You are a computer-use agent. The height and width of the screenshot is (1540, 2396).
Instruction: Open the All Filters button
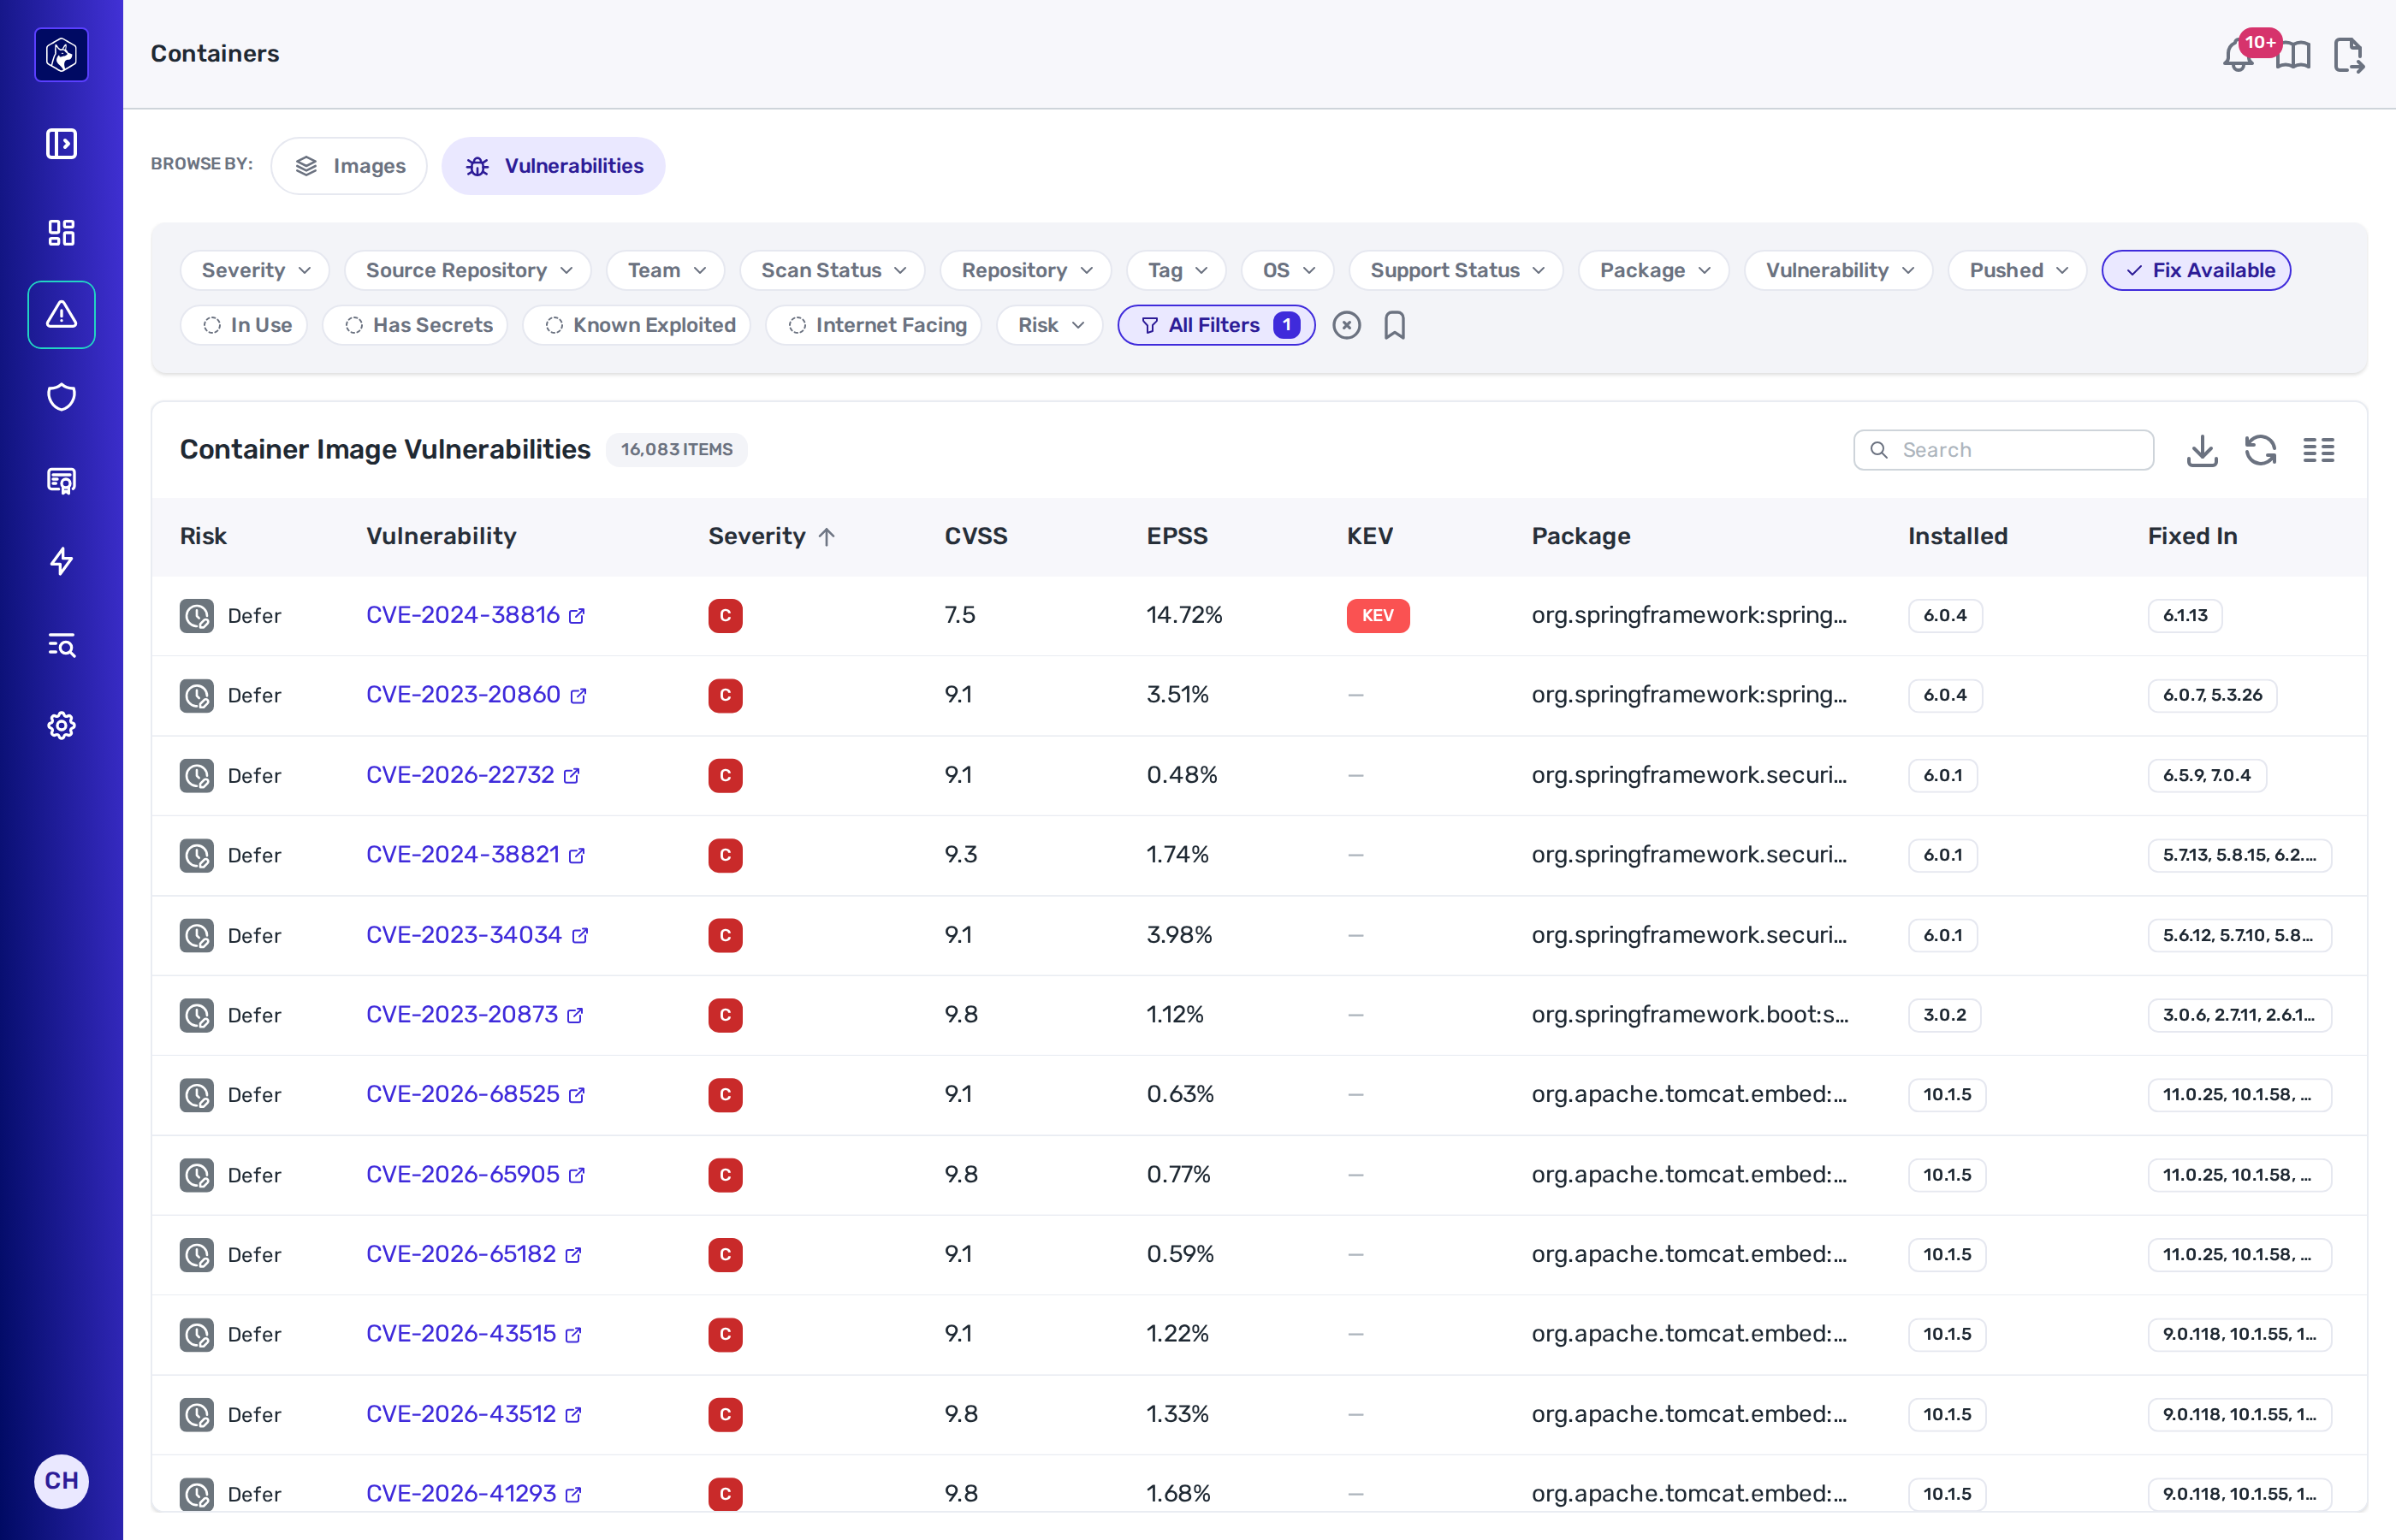tap(1216, 325)
